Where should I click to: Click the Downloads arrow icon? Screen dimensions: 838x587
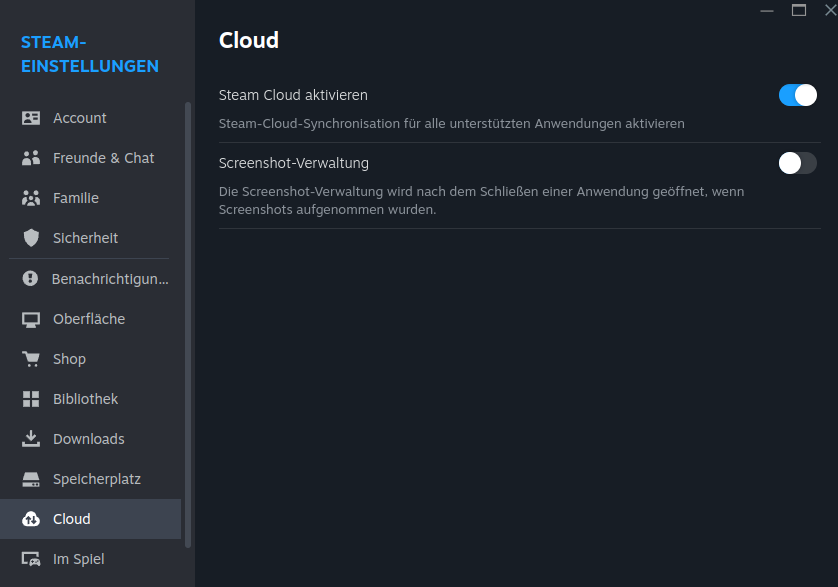pyautogui.click(x=33, y=438)
